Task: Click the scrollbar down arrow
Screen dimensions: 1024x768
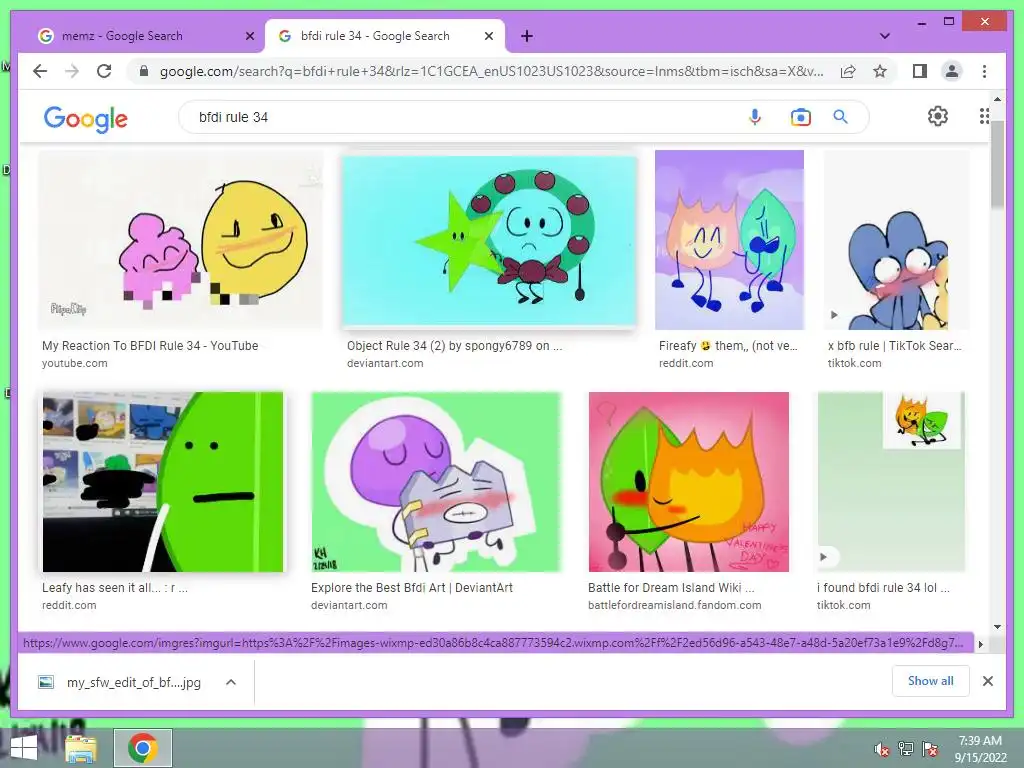Action: click(x=997, y=626)
